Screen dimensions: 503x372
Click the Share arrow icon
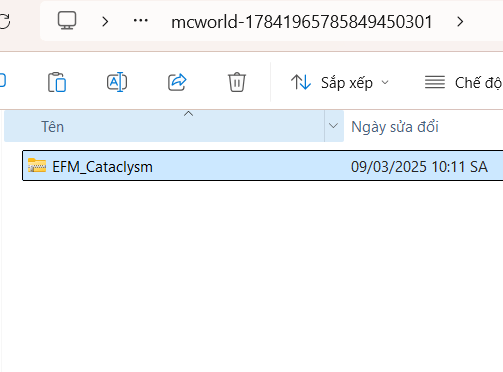[x=177, y=82]
